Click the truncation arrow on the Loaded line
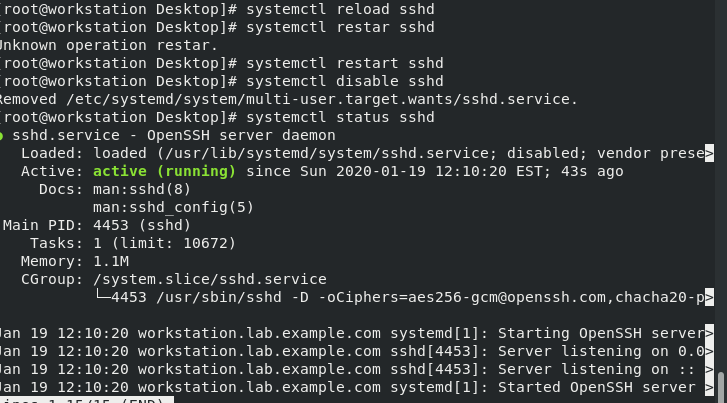The image size is (727, 403). [709, 153]
